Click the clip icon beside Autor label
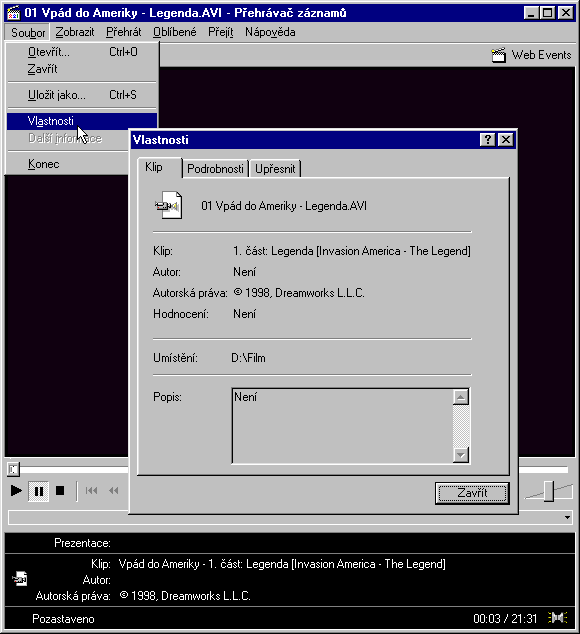 pyautogui.click(x=20, y=579)
